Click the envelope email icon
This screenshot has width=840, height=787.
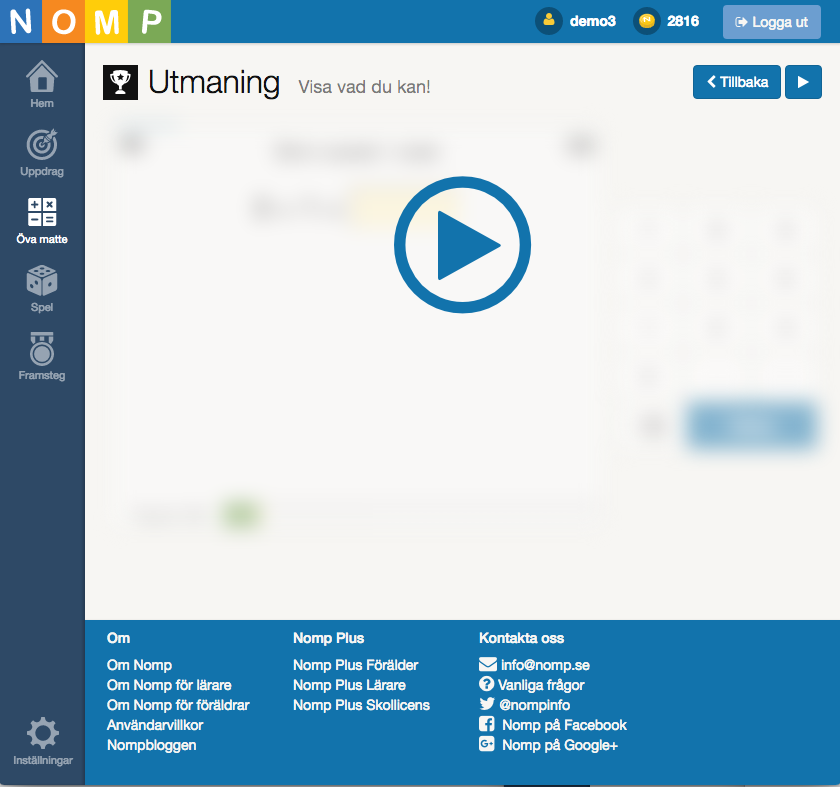point(488,664)
